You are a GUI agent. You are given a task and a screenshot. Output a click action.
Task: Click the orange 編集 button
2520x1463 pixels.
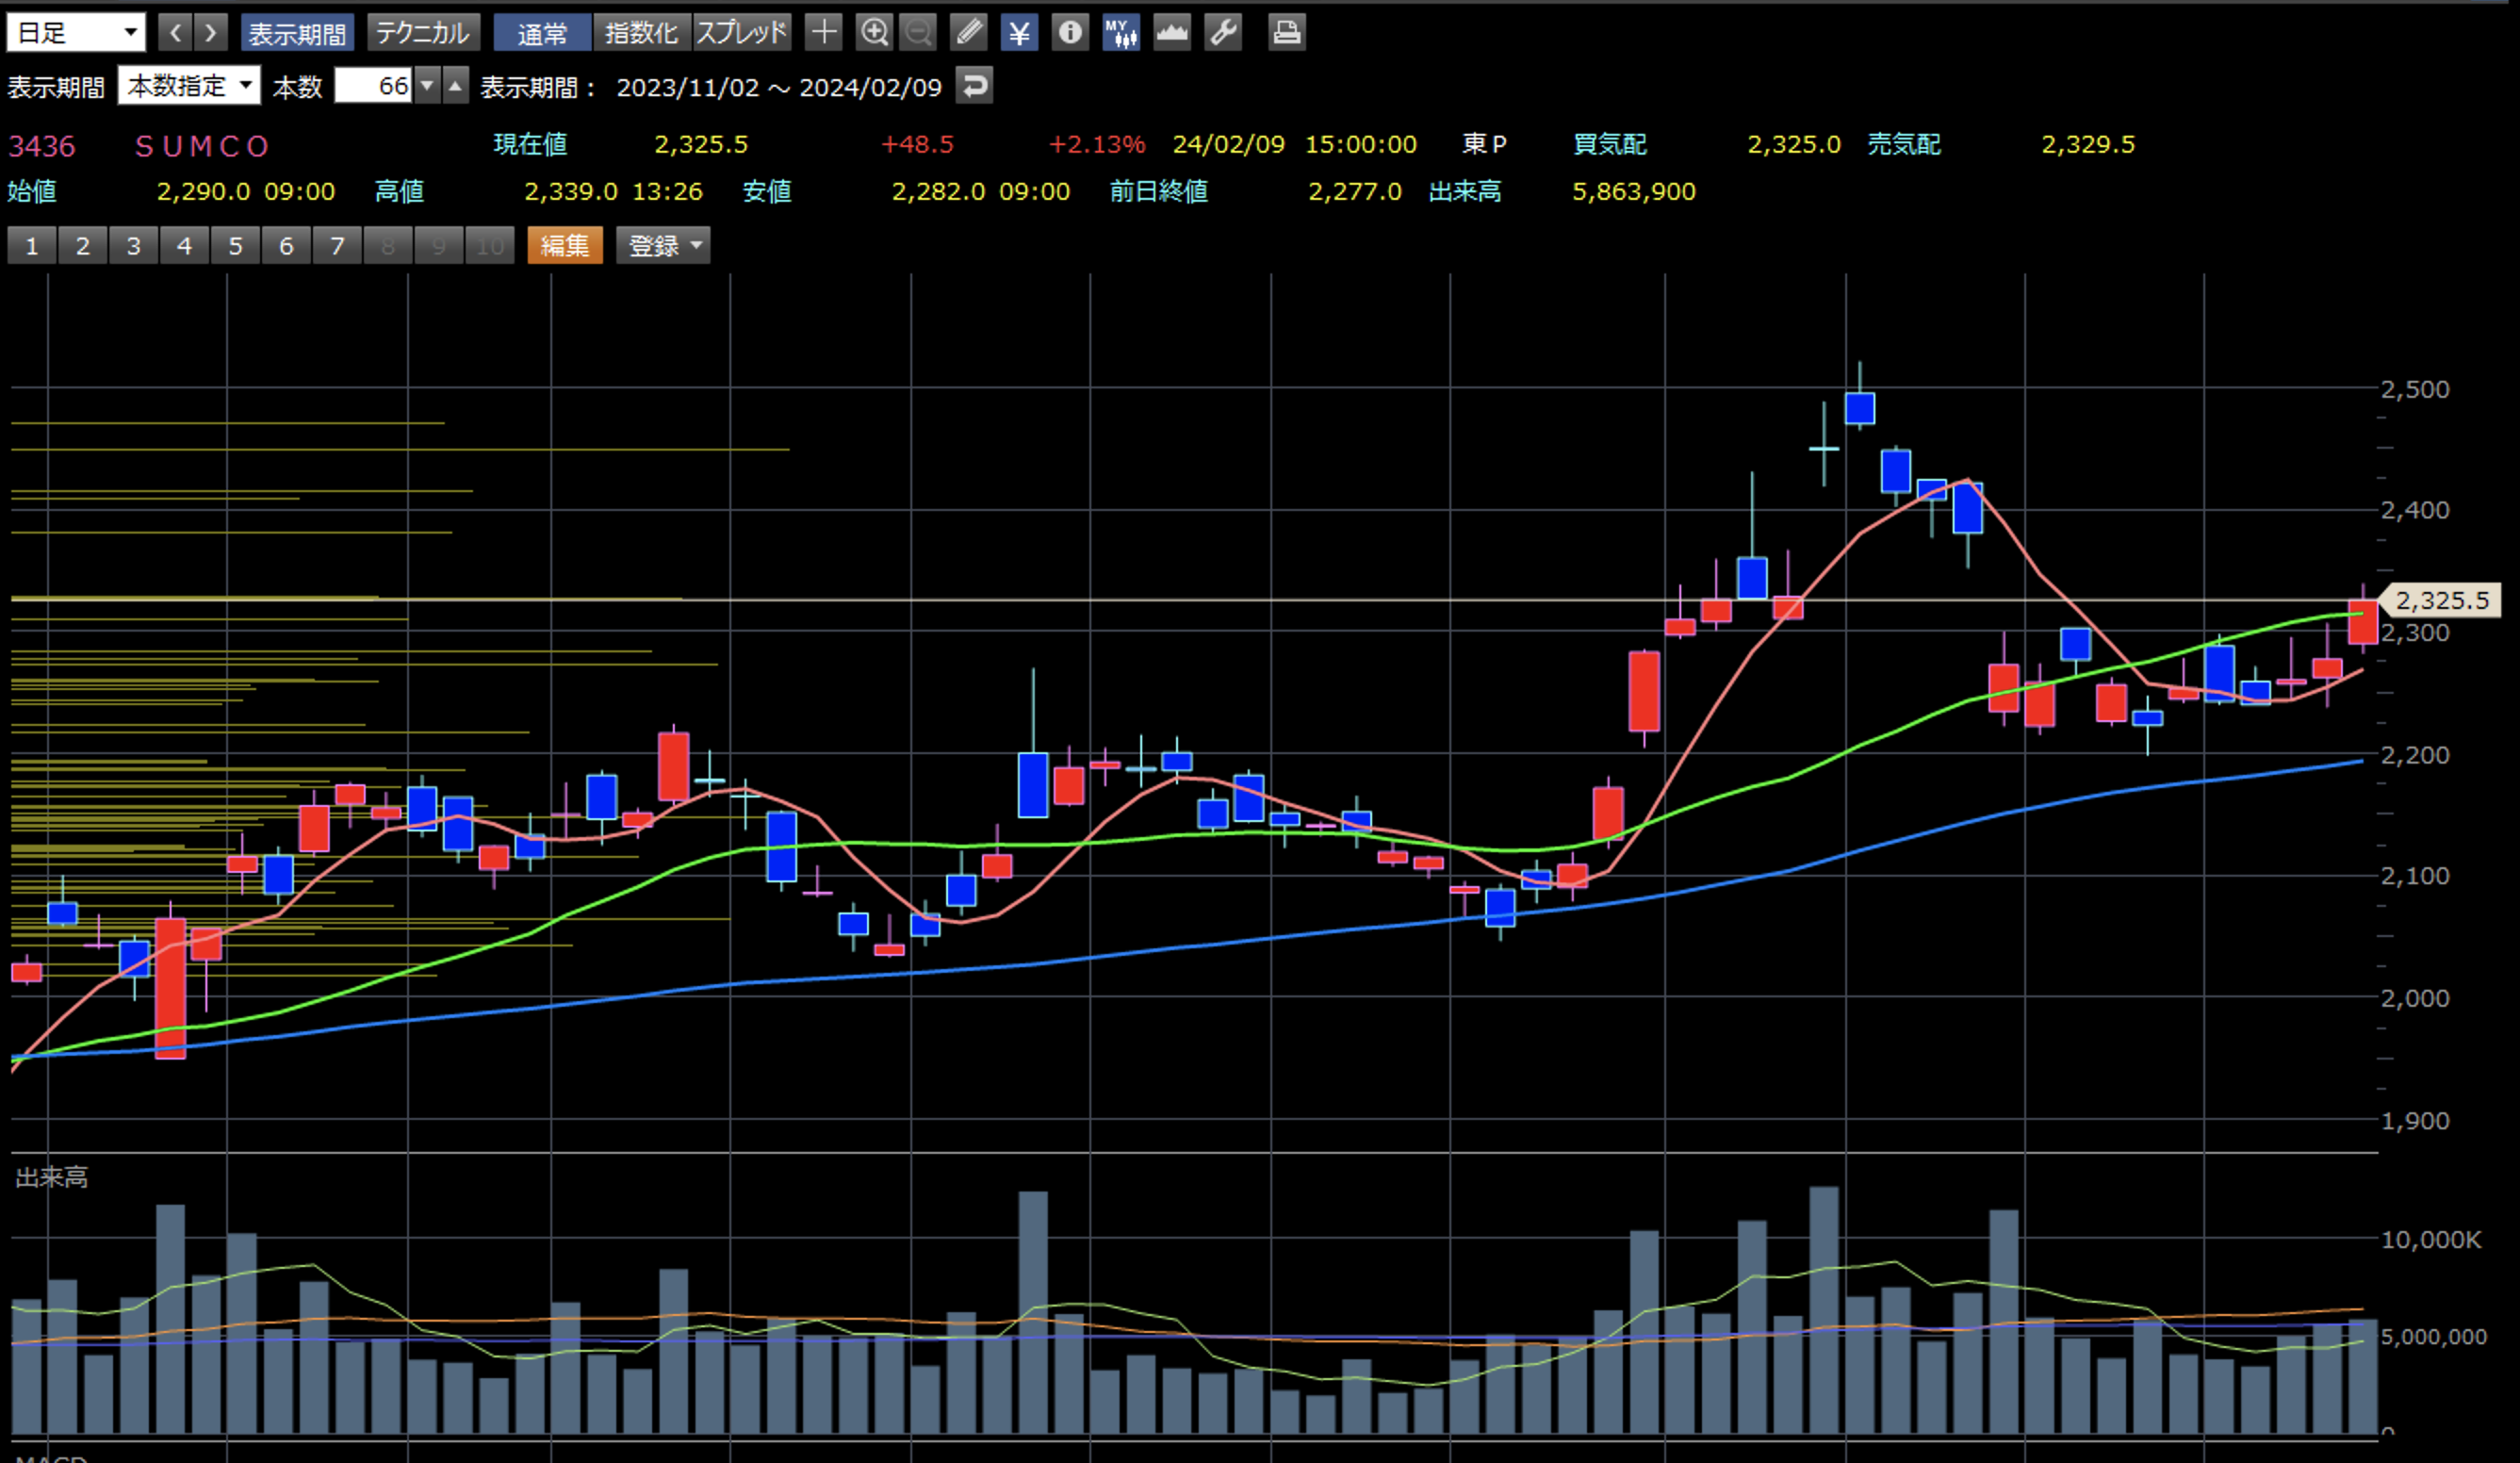click(565, 245)
